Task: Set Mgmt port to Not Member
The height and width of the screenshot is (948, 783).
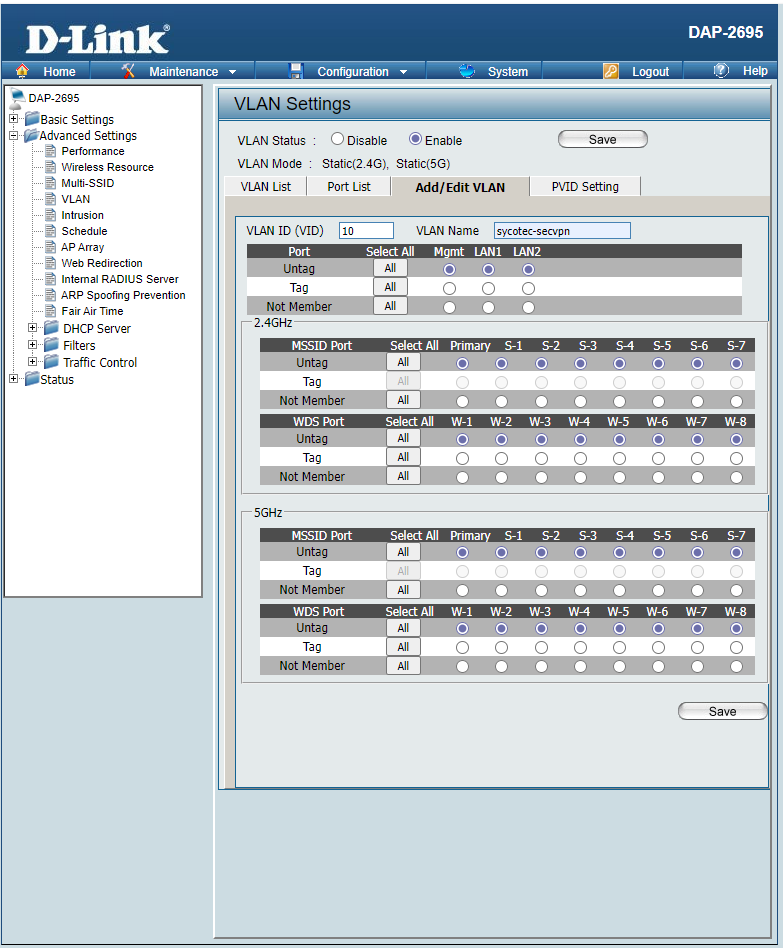Action: [x=449, y=307]
